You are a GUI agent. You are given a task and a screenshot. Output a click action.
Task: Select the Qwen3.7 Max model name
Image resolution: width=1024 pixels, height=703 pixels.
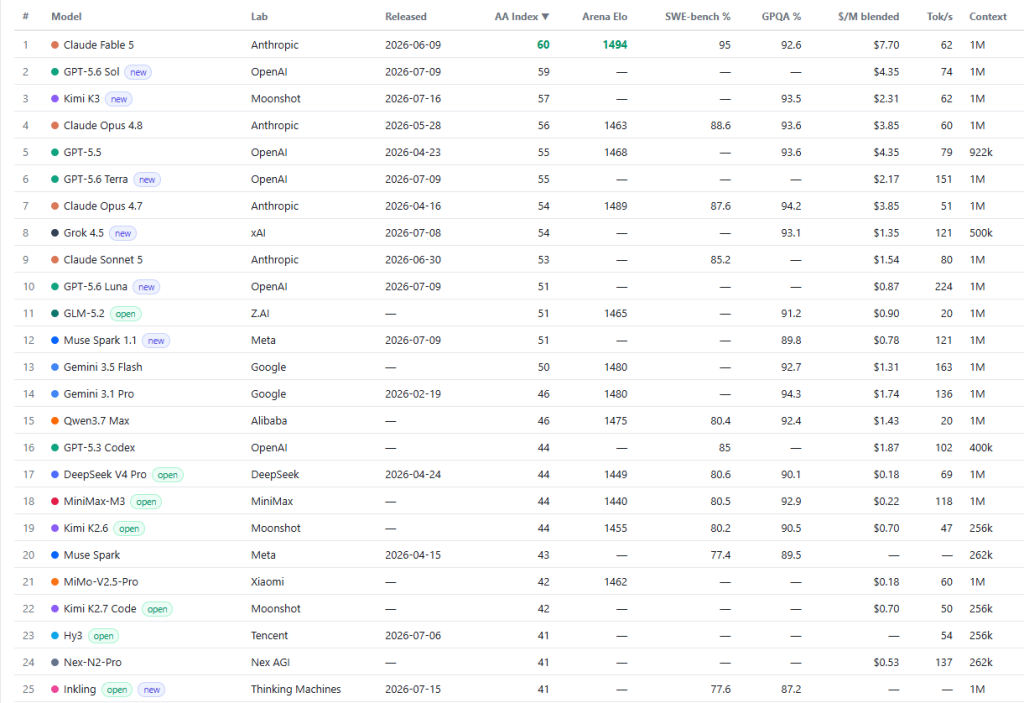click(x=96, y=421)
